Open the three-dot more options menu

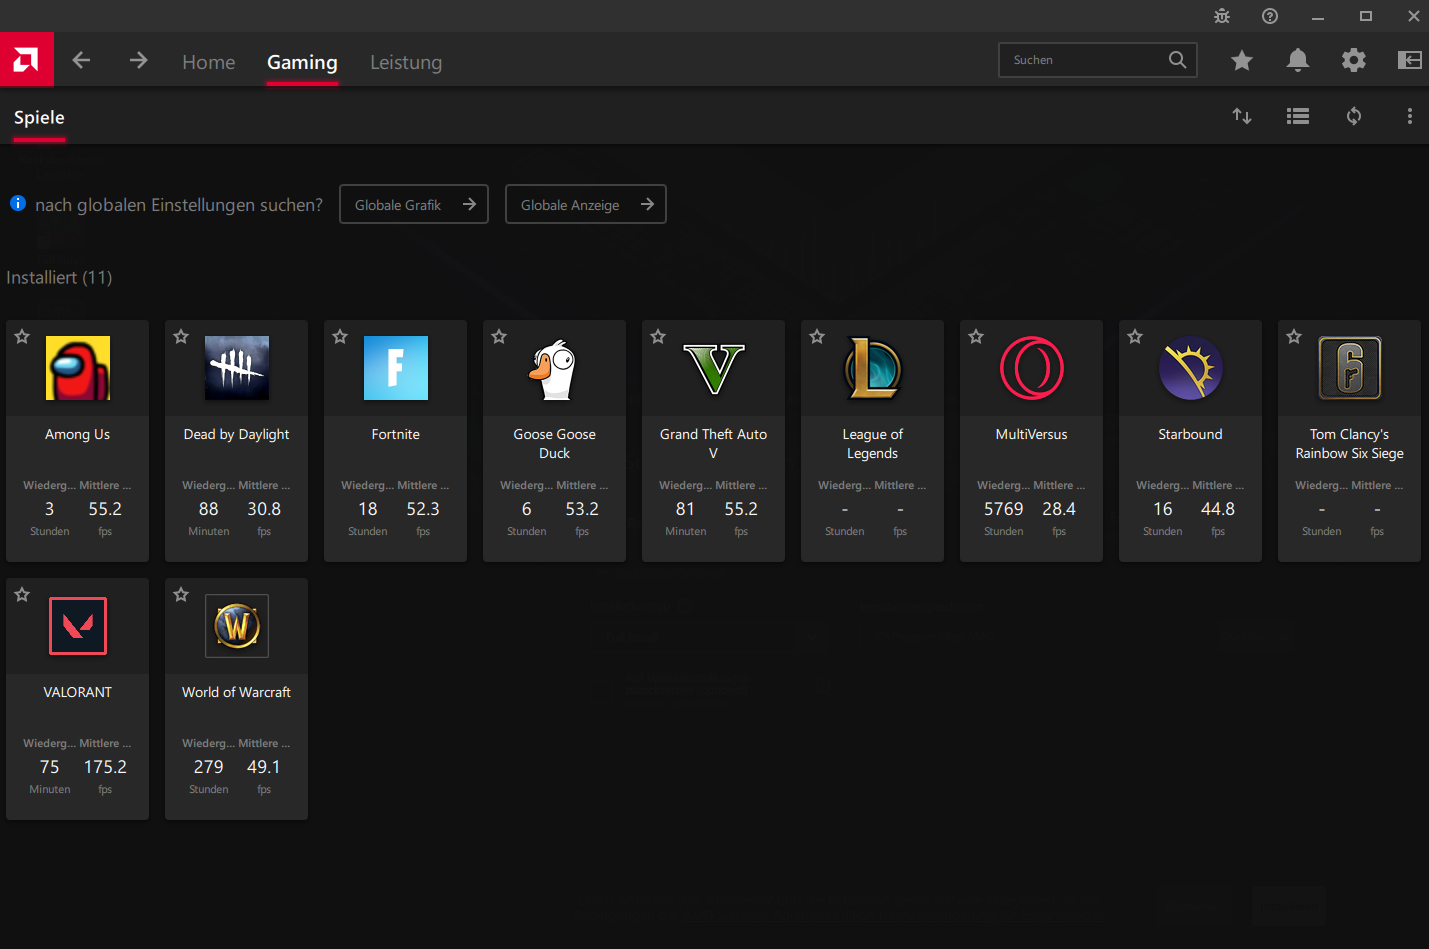[x=1410, y=116]
